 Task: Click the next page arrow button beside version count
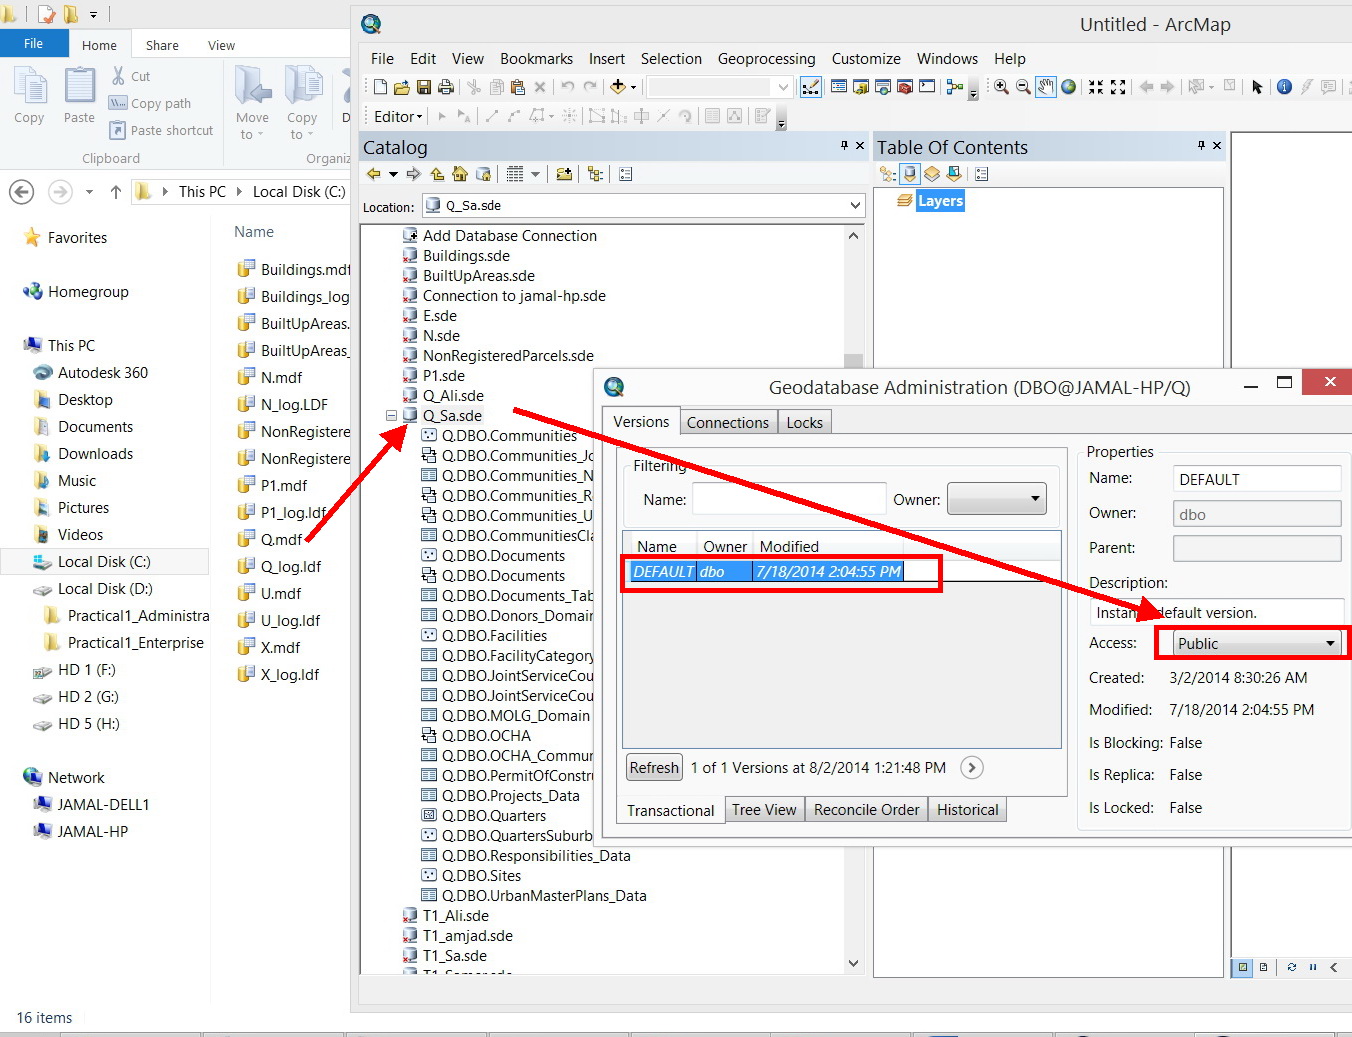pos(972,767)
